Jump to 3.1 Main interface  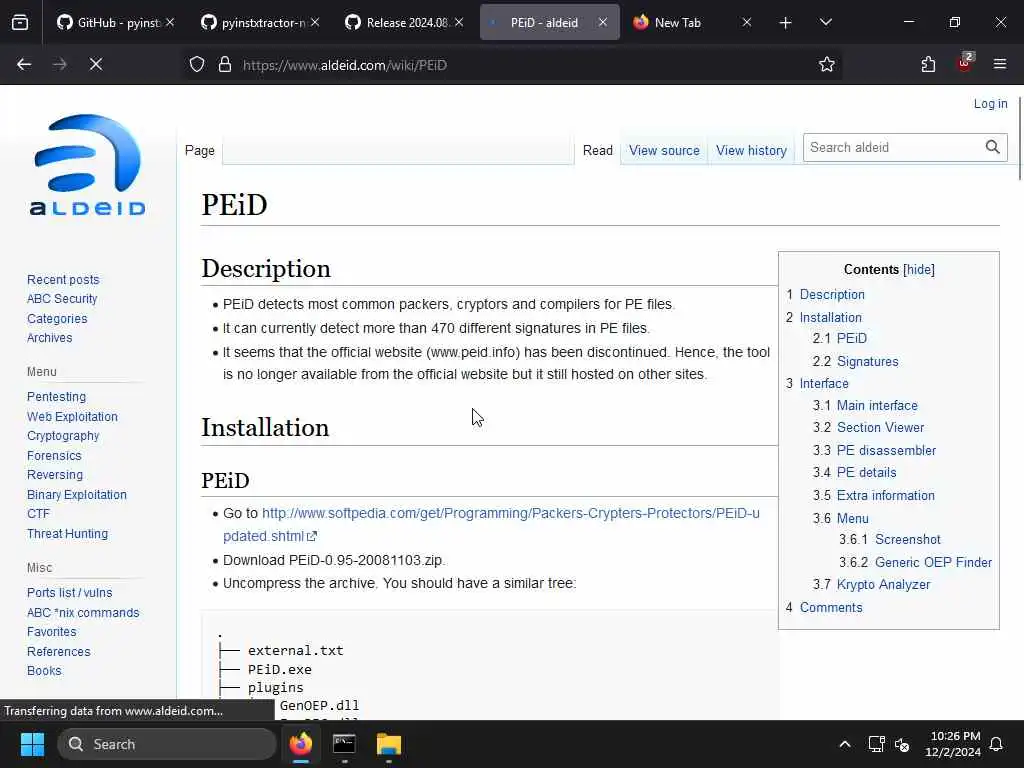[877, 406]
